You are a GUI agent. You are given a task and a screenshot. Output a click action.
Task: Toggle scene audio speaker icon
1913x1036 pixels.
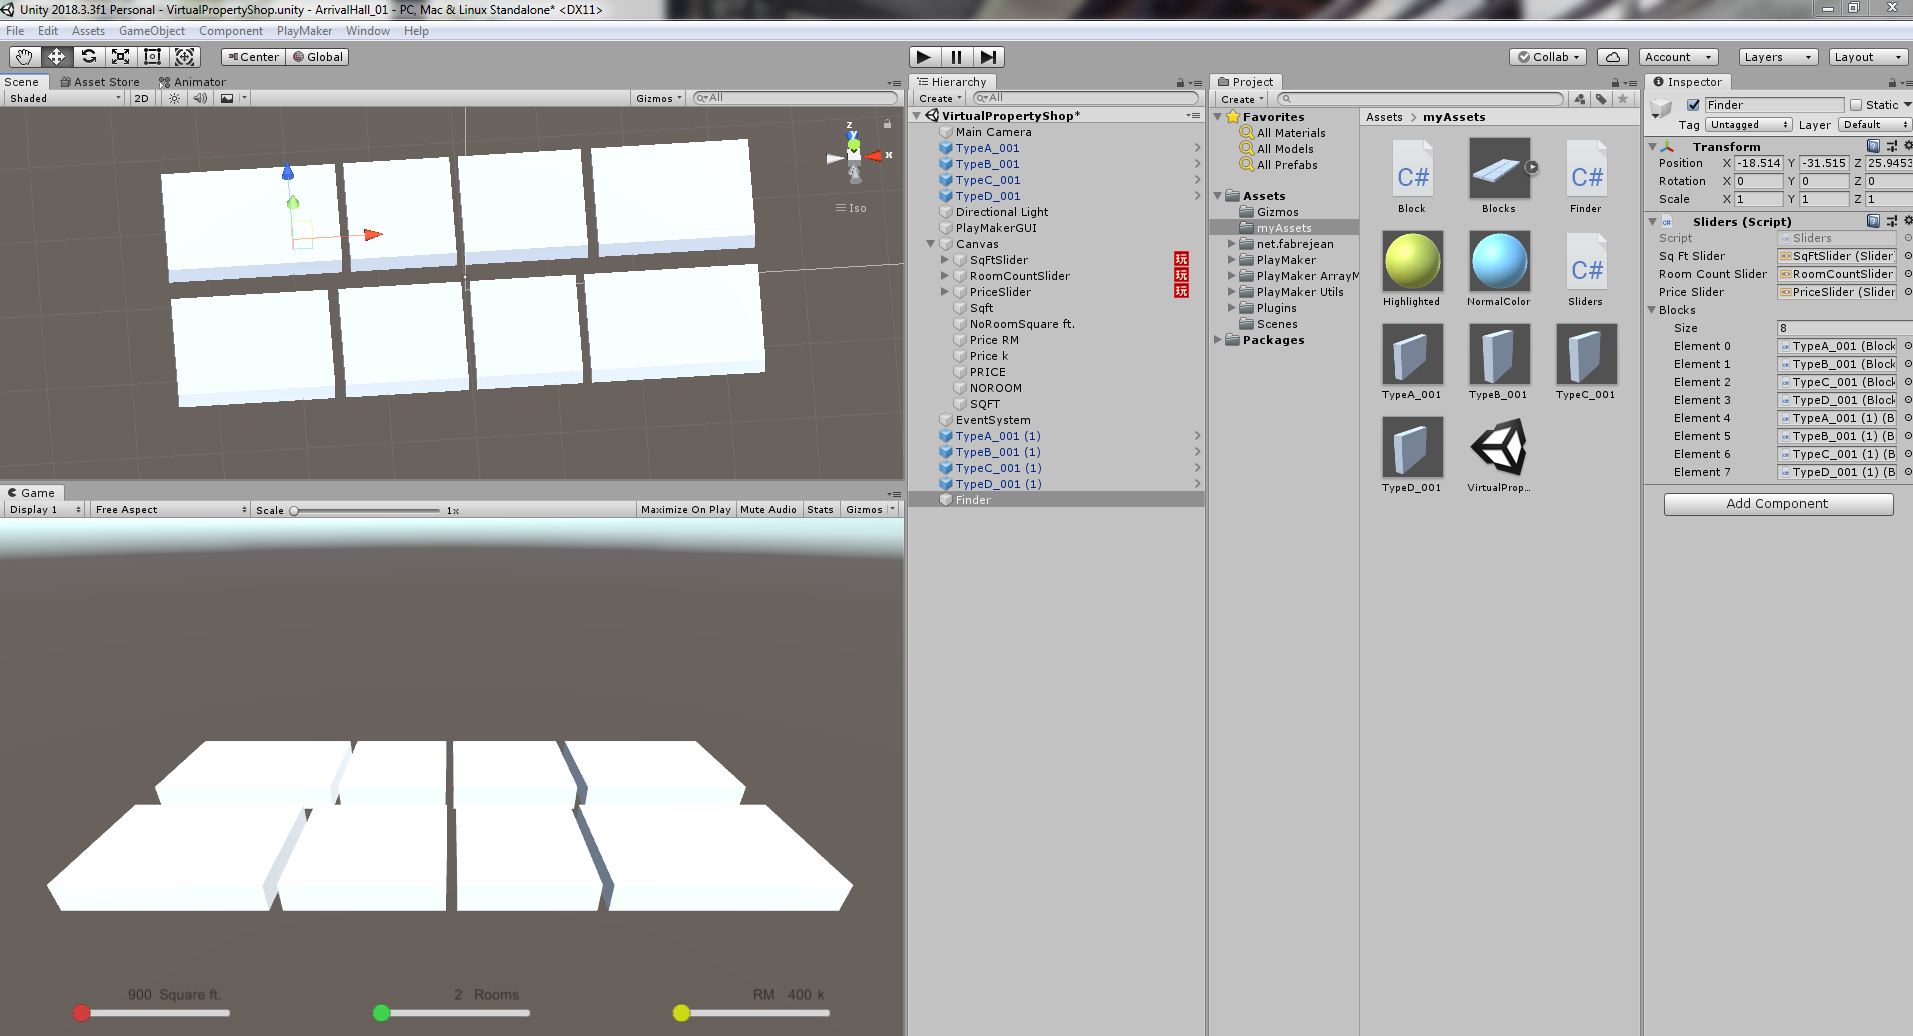200,98
